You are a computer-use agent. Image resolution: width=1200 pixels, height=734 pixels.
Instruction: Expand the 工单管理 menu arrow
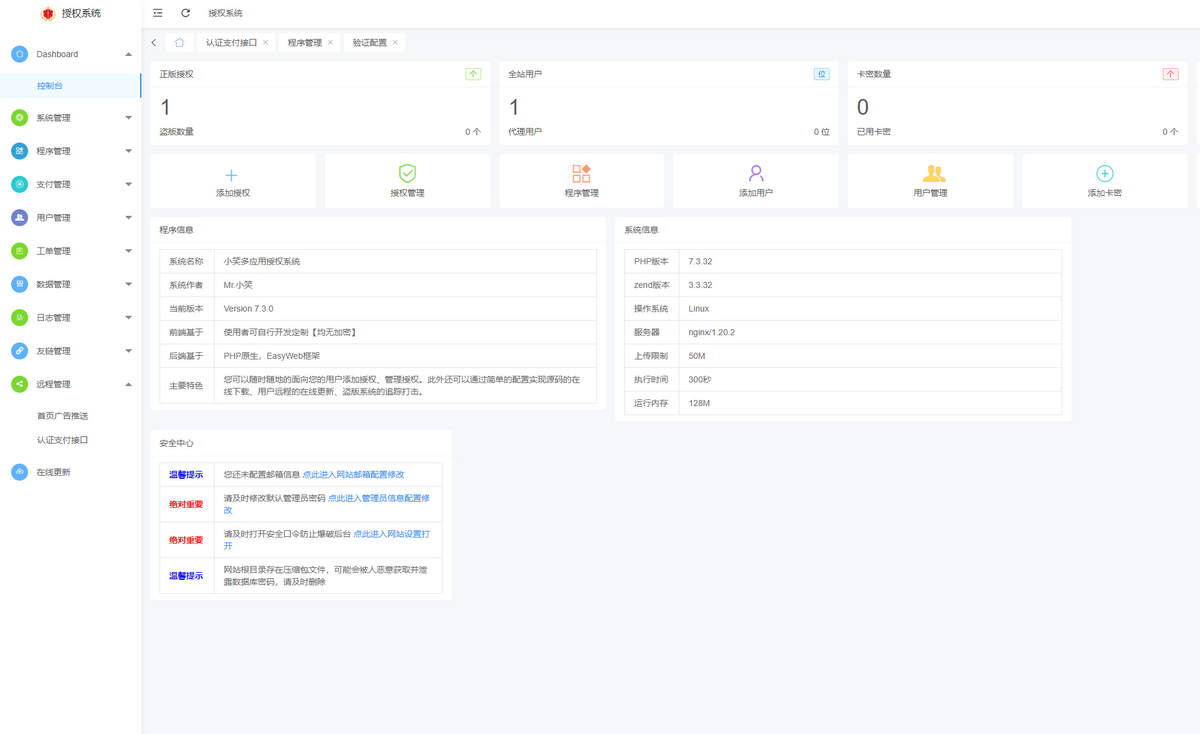pos(128,251)
